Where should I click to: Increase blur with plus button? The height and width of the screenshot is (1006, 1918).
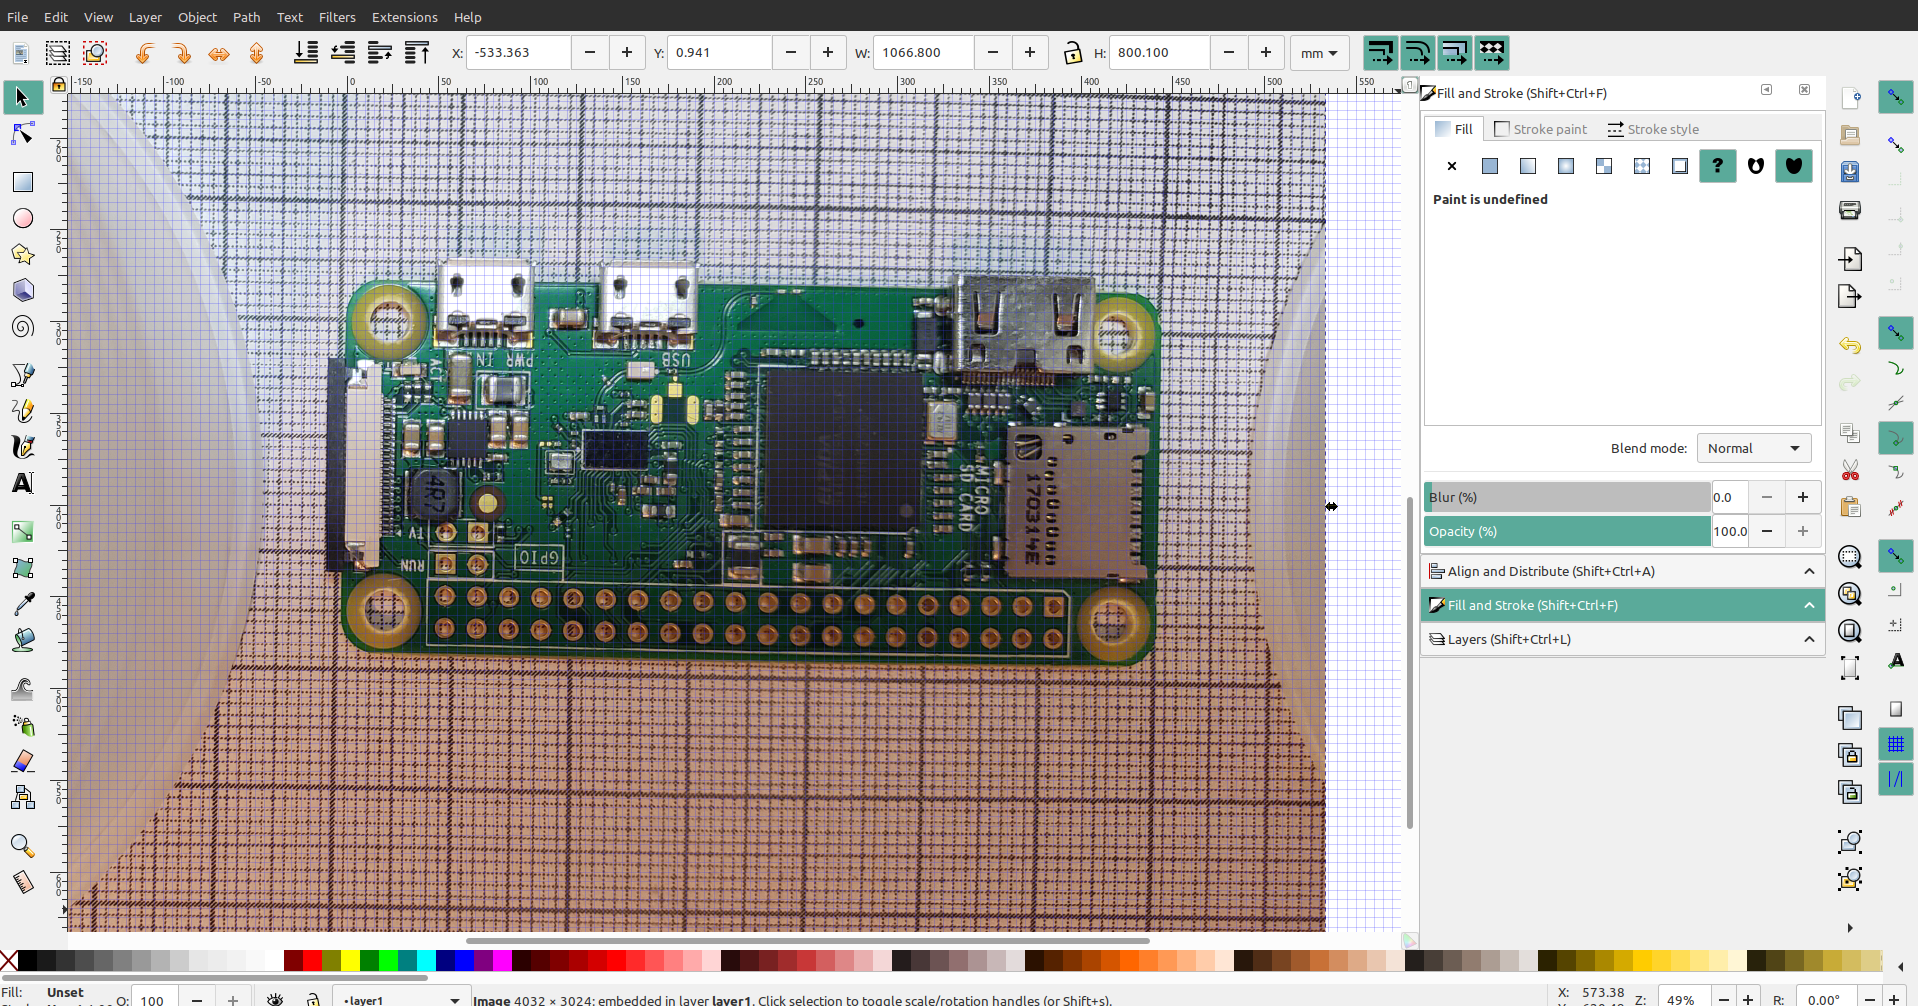(x=1803, y=497)
